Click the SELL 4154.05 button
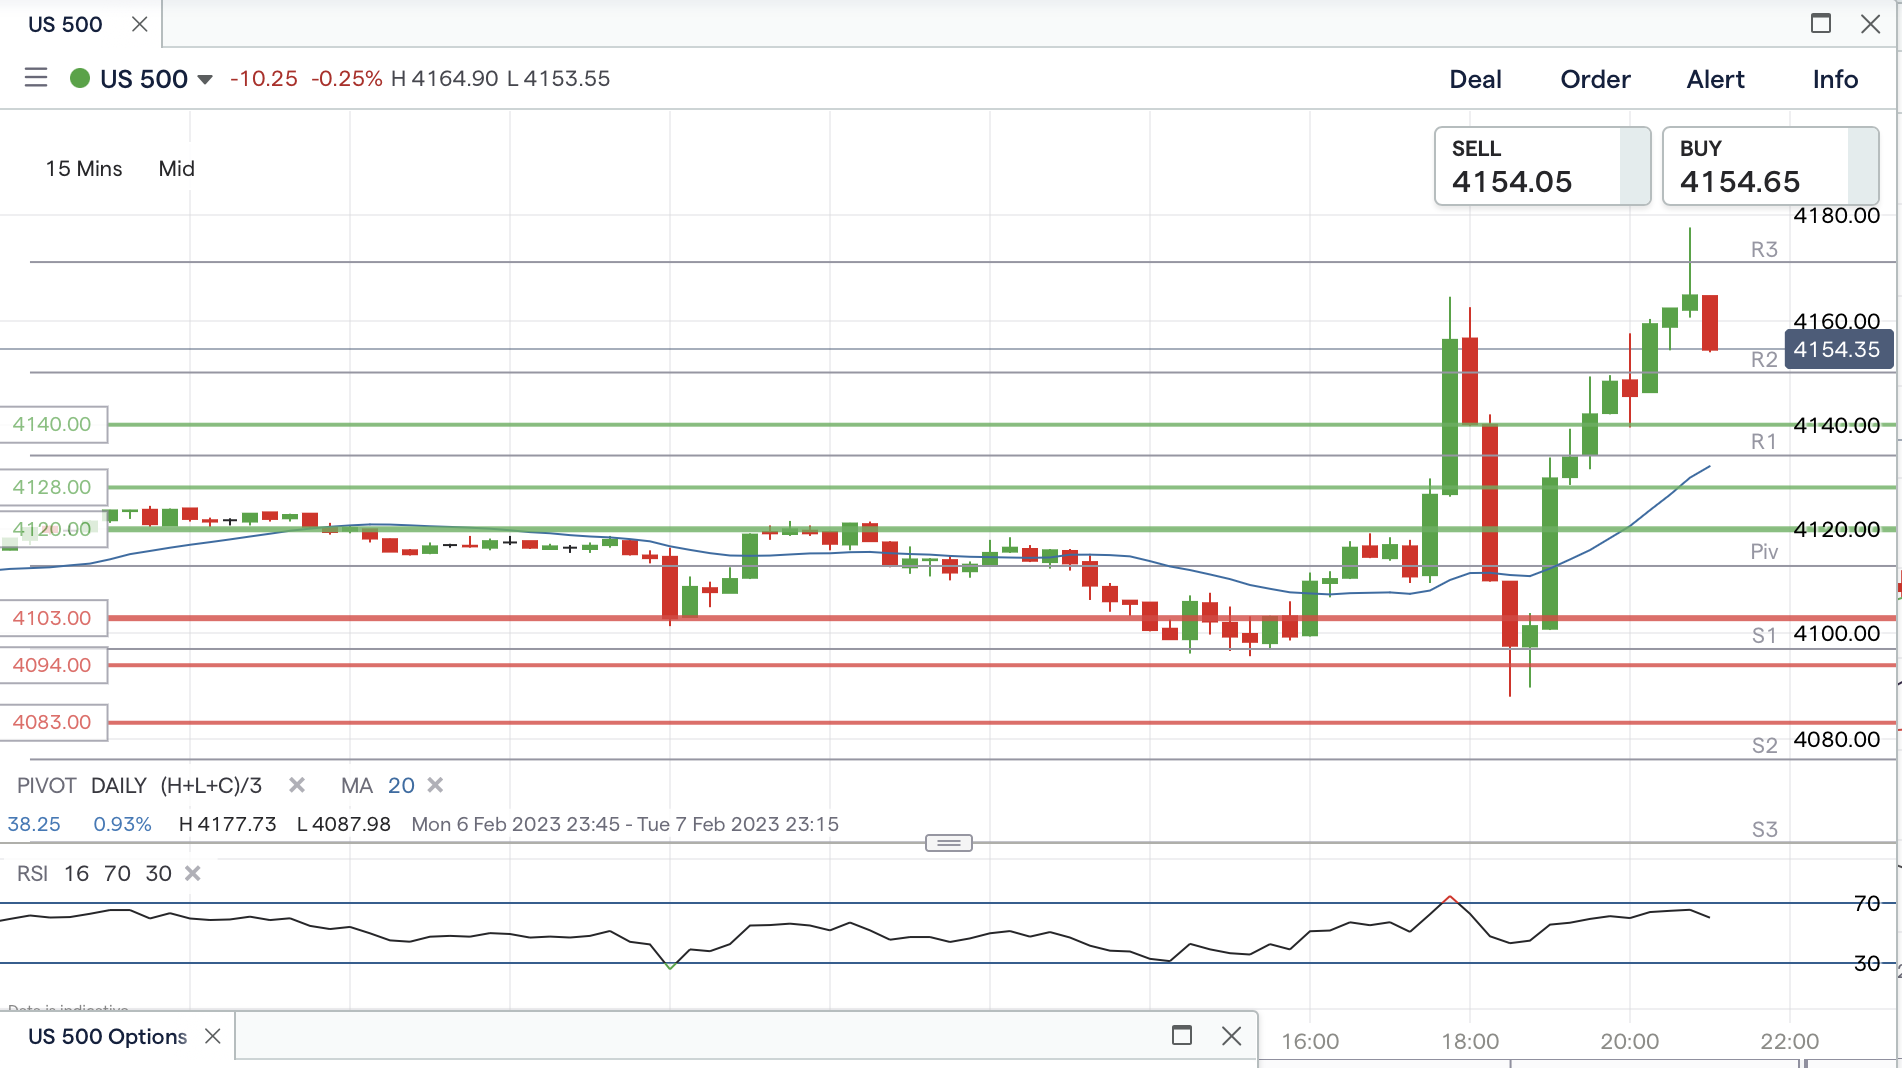This screenshot has width=1902, height=1068. click(x=1542, y=166)
